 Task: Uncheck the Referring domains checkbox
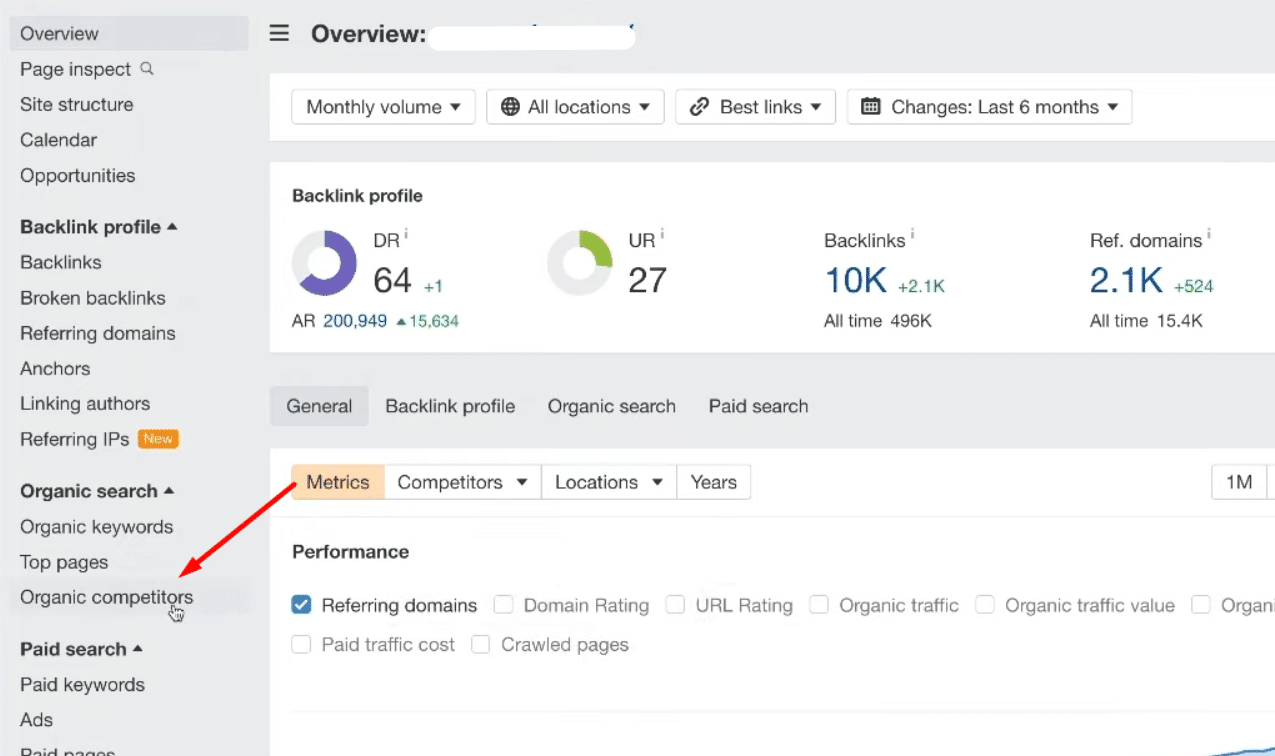pyautogui.click(x=301, y=605)
